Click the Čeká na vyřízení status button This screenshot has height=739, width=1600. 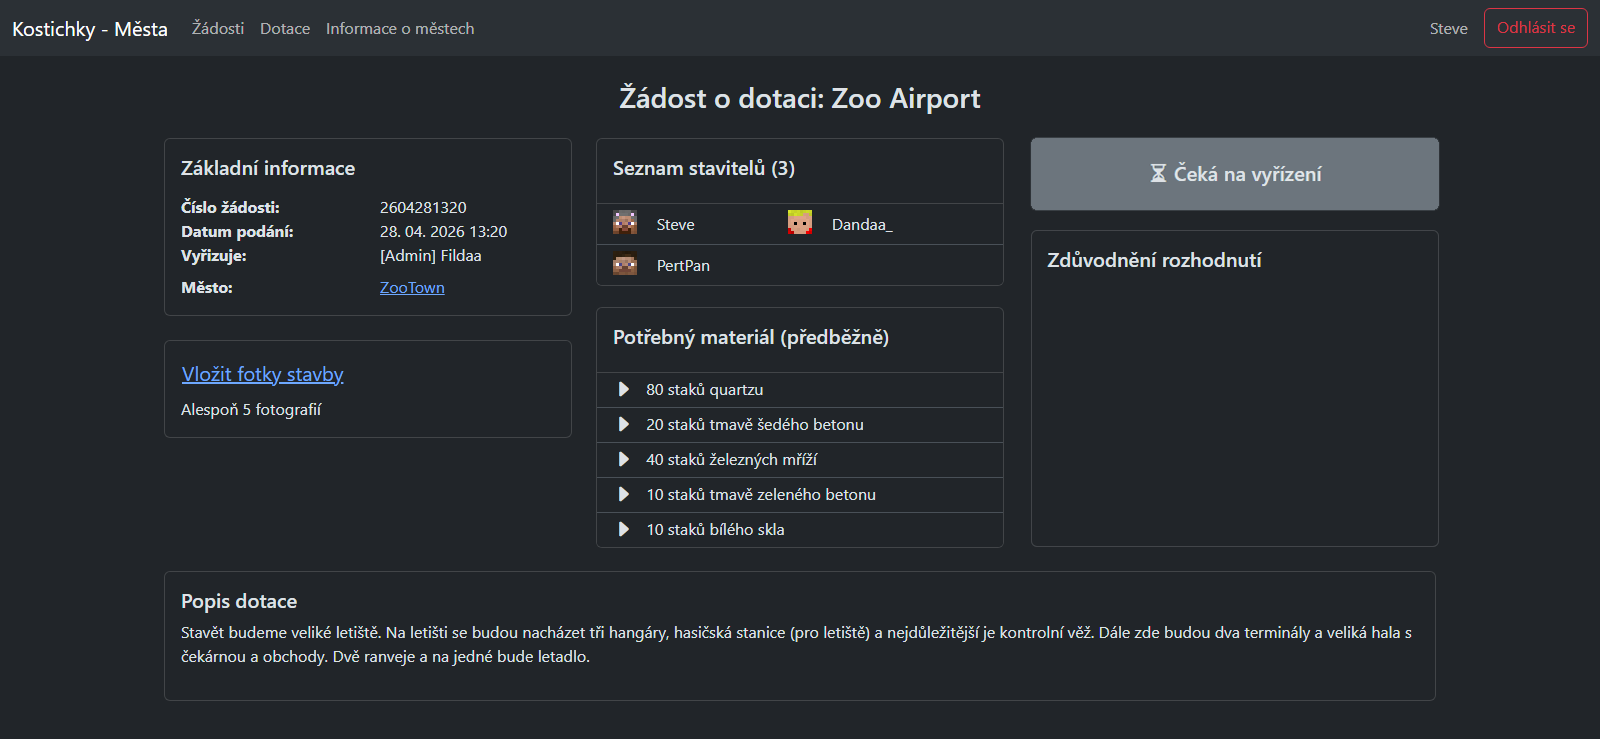1235,174
